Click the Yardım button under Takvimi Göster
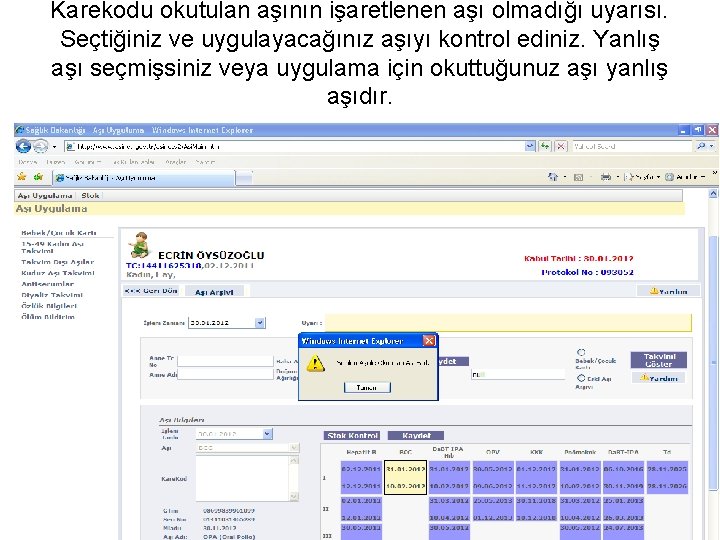 (x=658, y=378)
